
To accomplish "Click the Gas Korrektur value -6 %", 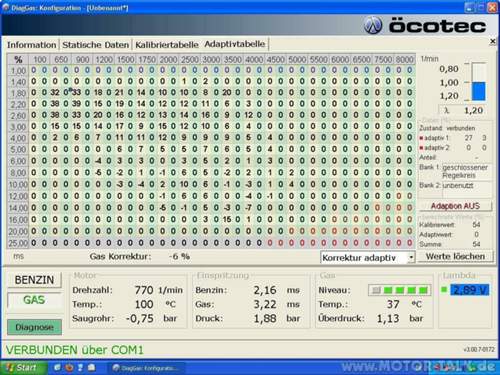I will pyautogui.click(x=179, y=257).
